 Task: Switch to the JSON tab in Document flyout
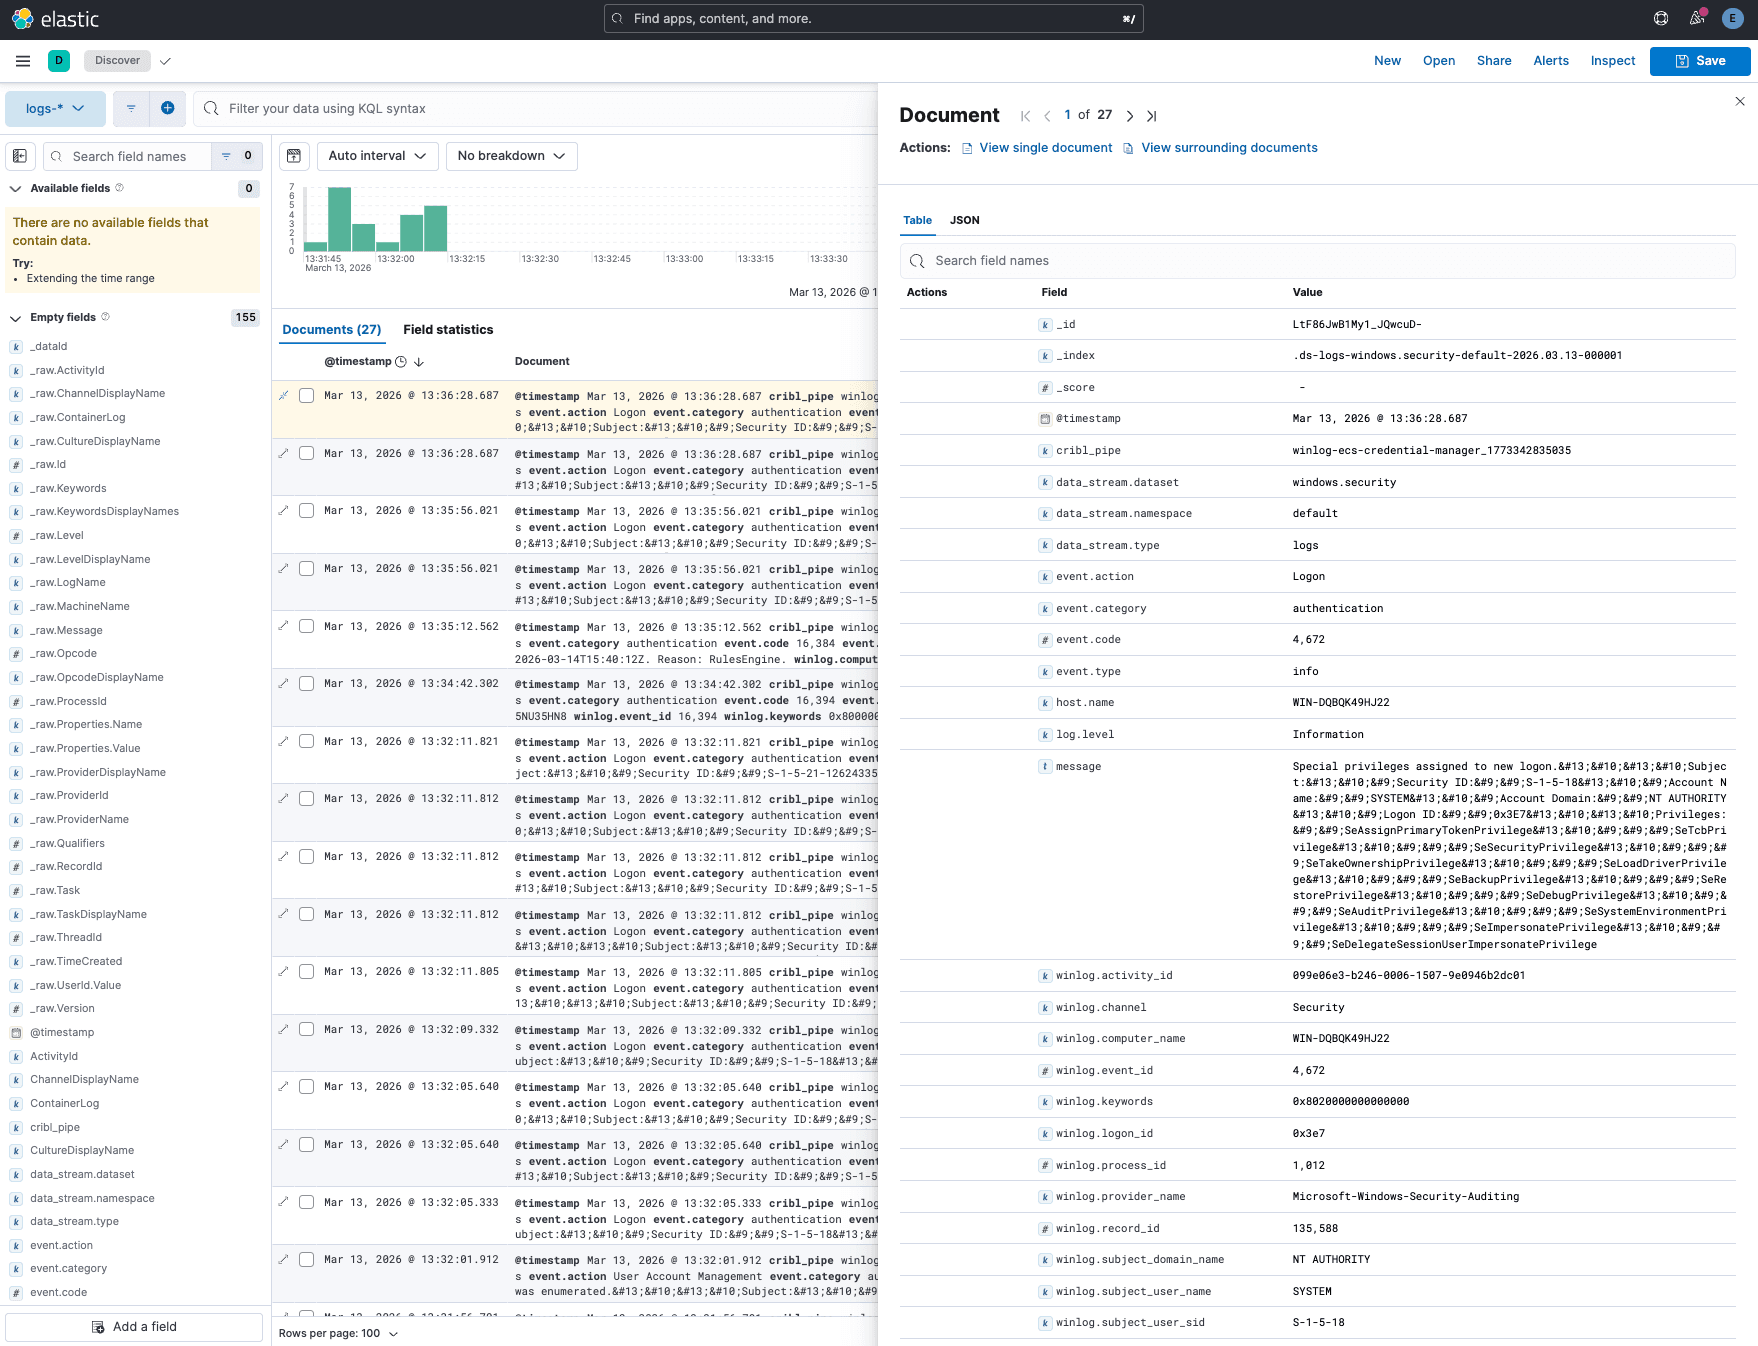(x=964, y=220)
